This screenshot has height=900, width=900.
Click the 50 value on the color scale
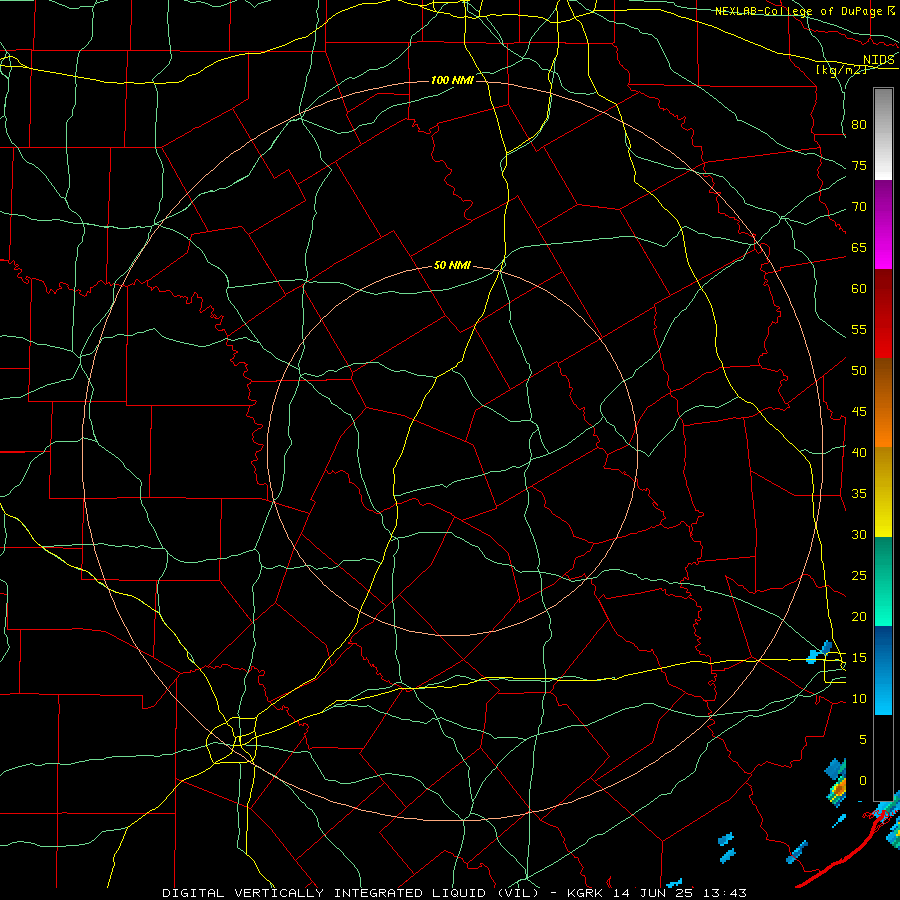click(859, 371)
